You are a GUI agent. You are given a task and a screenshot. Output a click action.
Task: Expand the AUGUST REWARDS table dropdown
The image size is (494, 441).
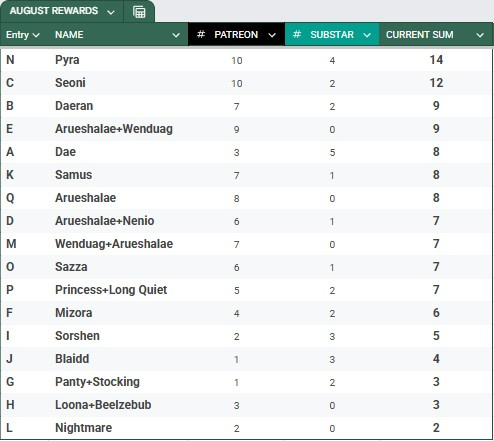(111, 13)
